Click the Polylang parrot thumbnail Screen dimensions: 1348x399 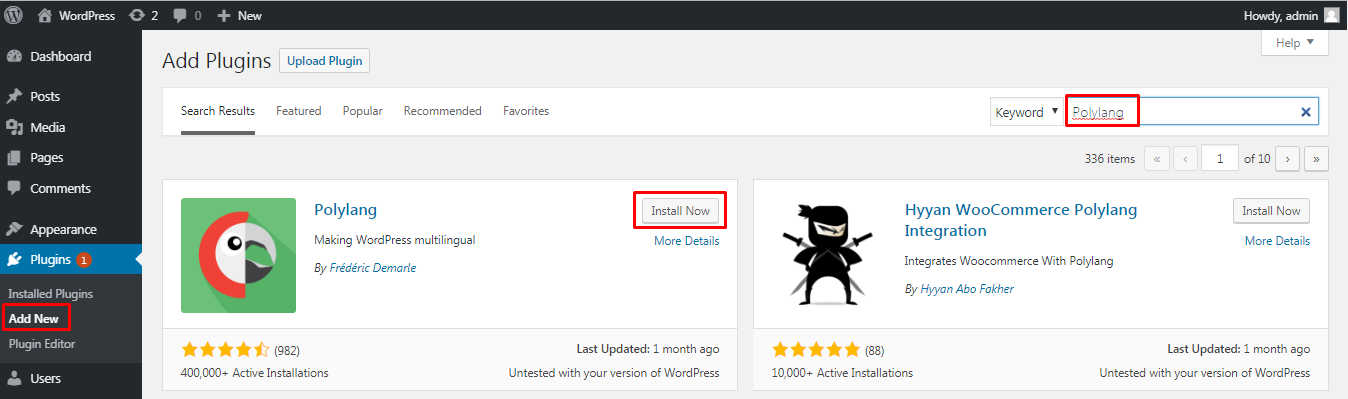pos(238,255)
